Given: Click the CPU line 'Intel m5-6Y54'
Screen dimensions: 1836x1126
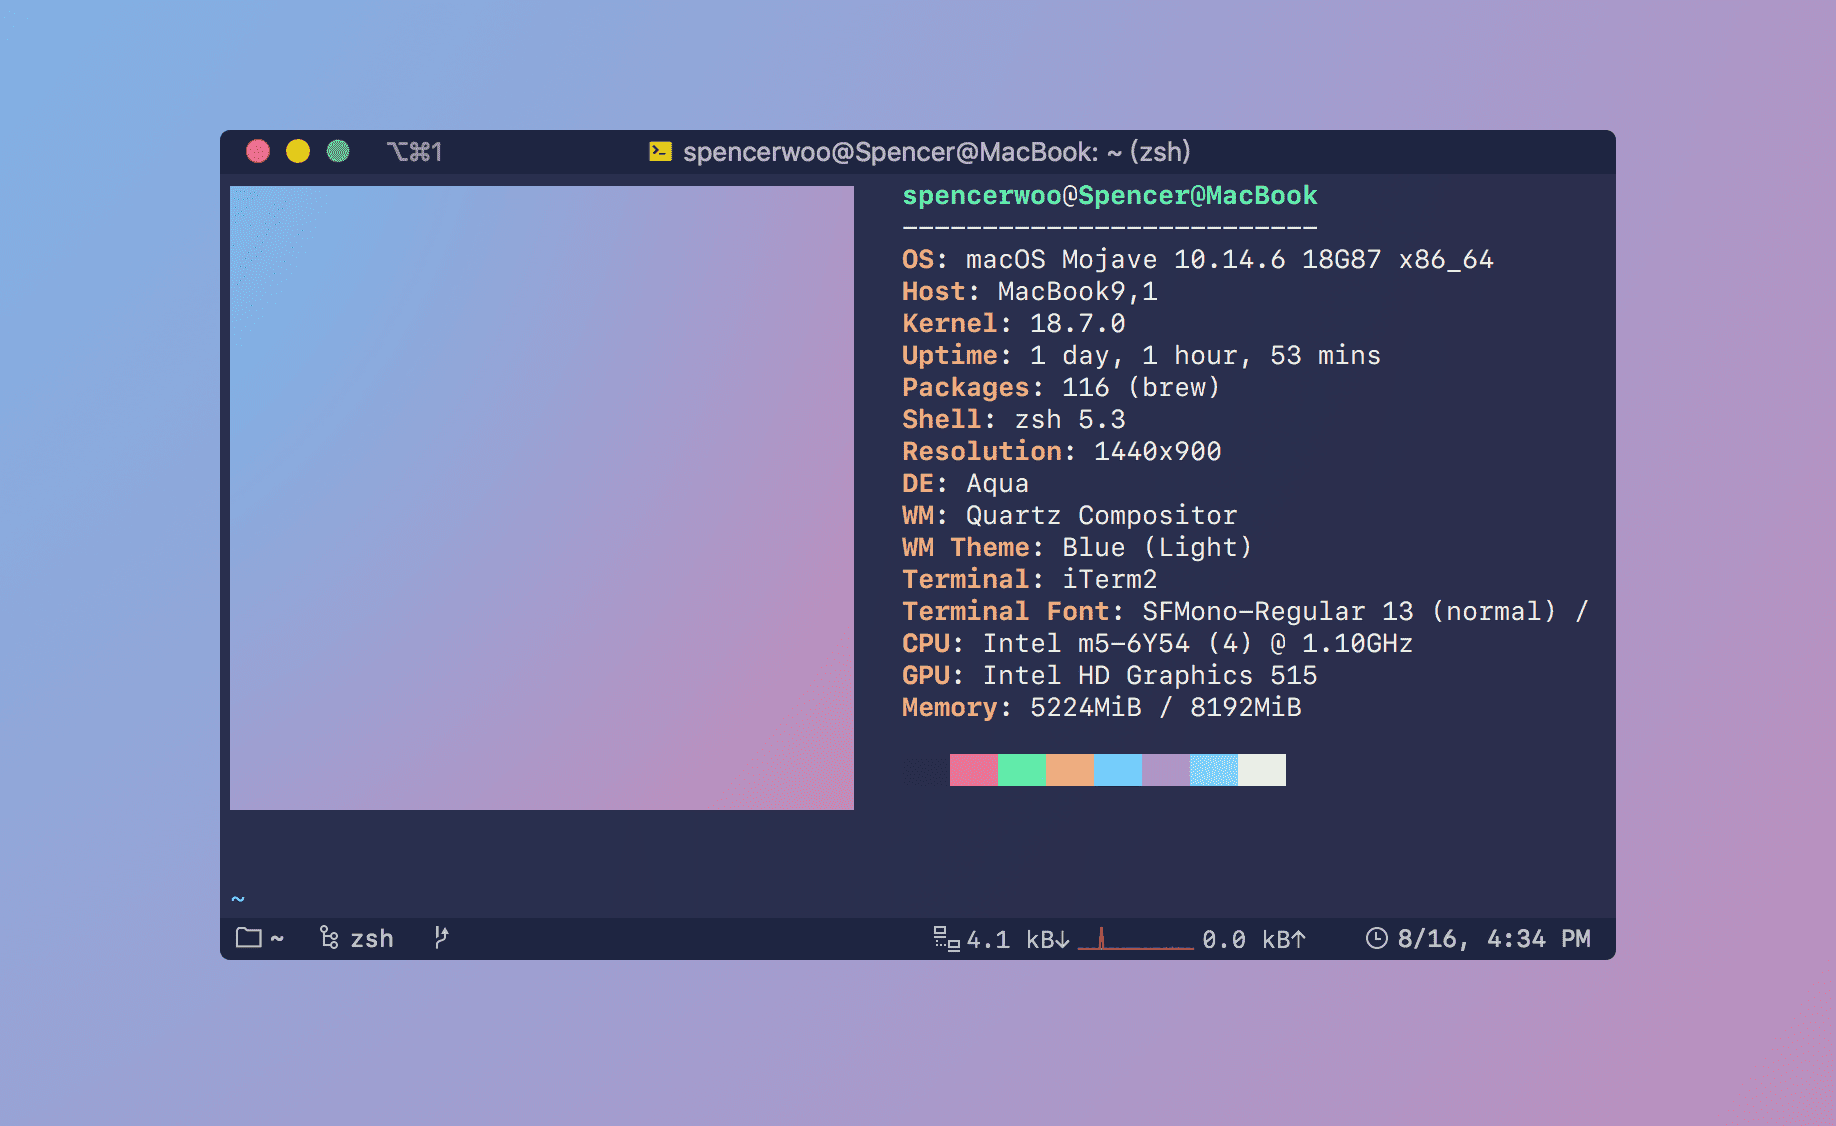Looking at the screenshot, I should 1158,644.
